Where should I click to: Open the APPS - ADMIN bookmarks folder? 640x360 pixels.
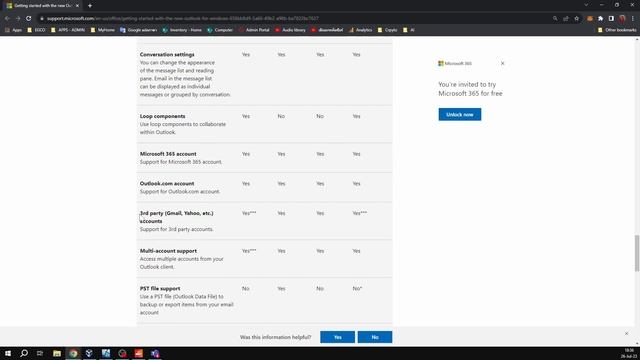(68, 30)
